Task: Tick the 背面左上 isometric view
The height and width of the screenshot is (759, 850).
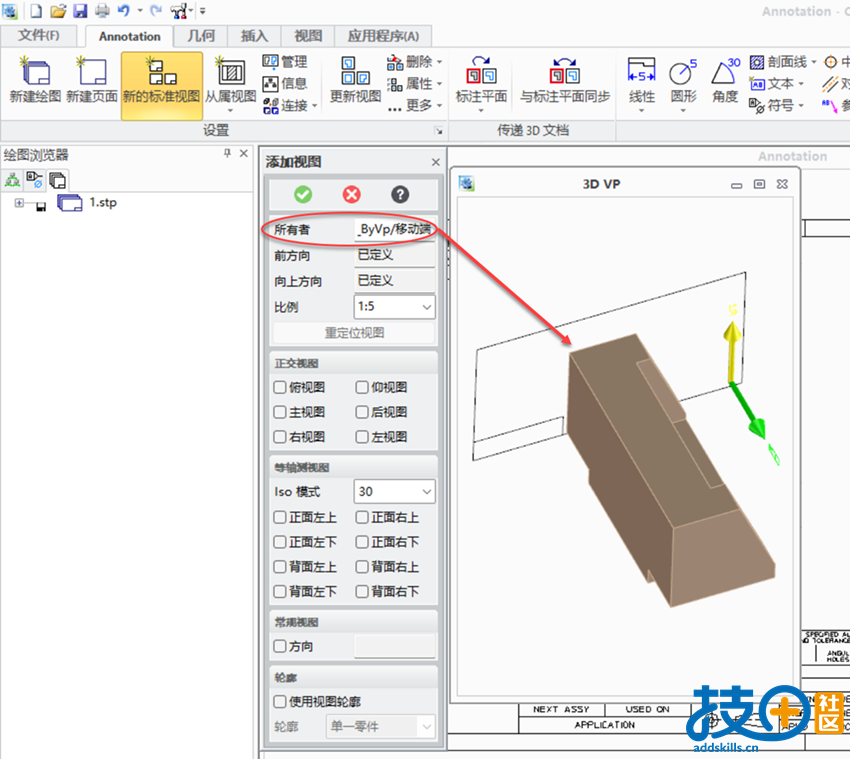Action: click(x=280, y=567)
